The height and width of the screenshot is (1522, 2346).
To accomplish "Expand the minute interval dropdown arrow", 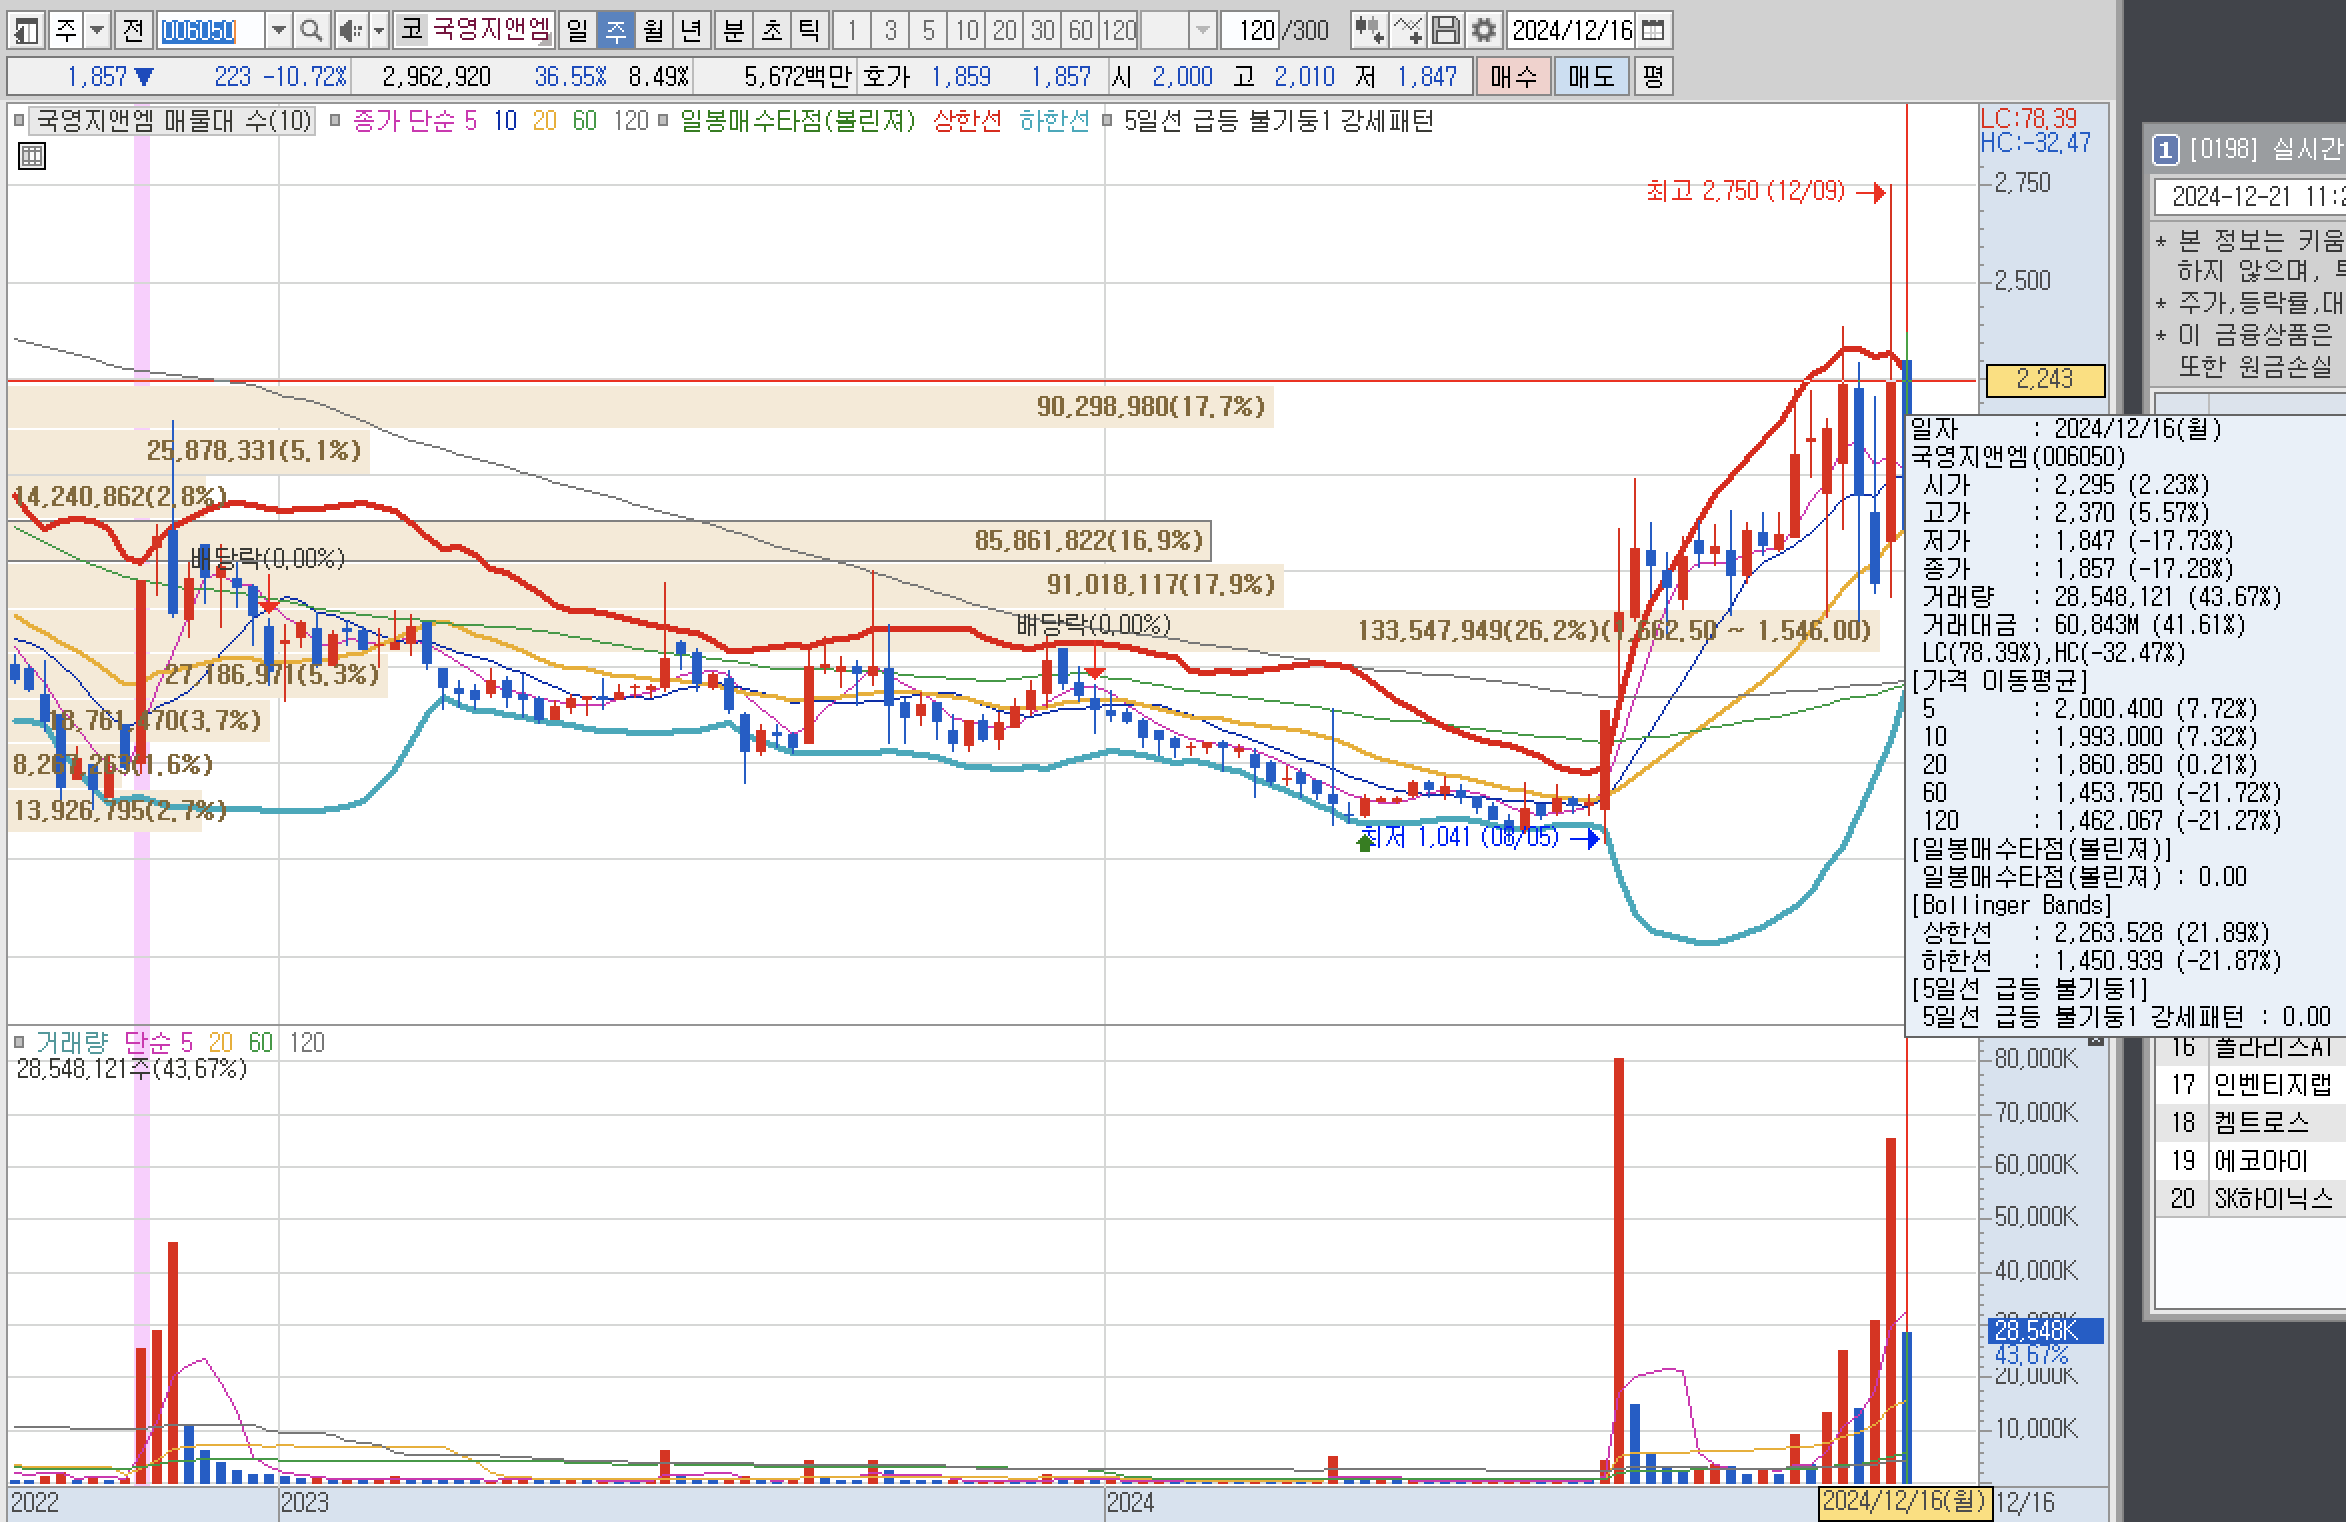I will tap(1202, 31).
